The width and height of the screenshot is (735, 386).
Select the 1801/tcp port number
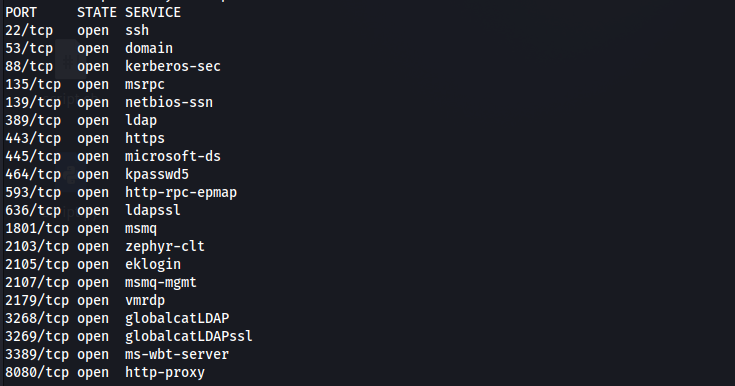coord(37,228)
